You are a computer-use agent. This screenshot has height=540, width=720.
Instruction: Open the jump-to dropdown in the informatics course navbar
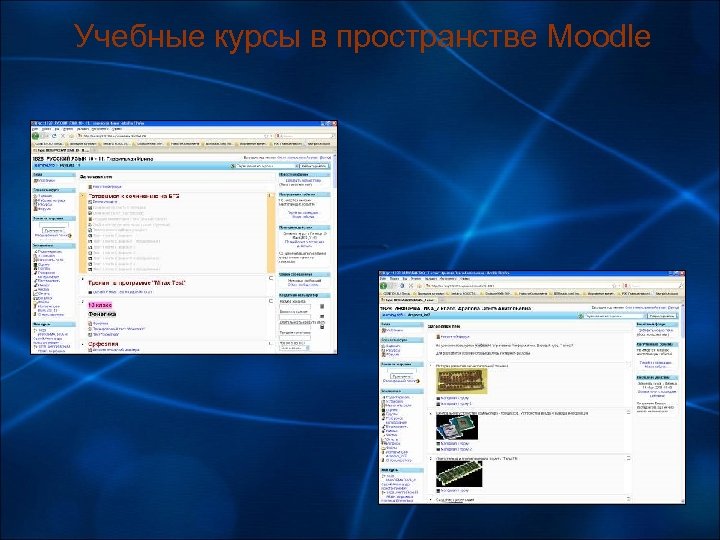point(615,316)
